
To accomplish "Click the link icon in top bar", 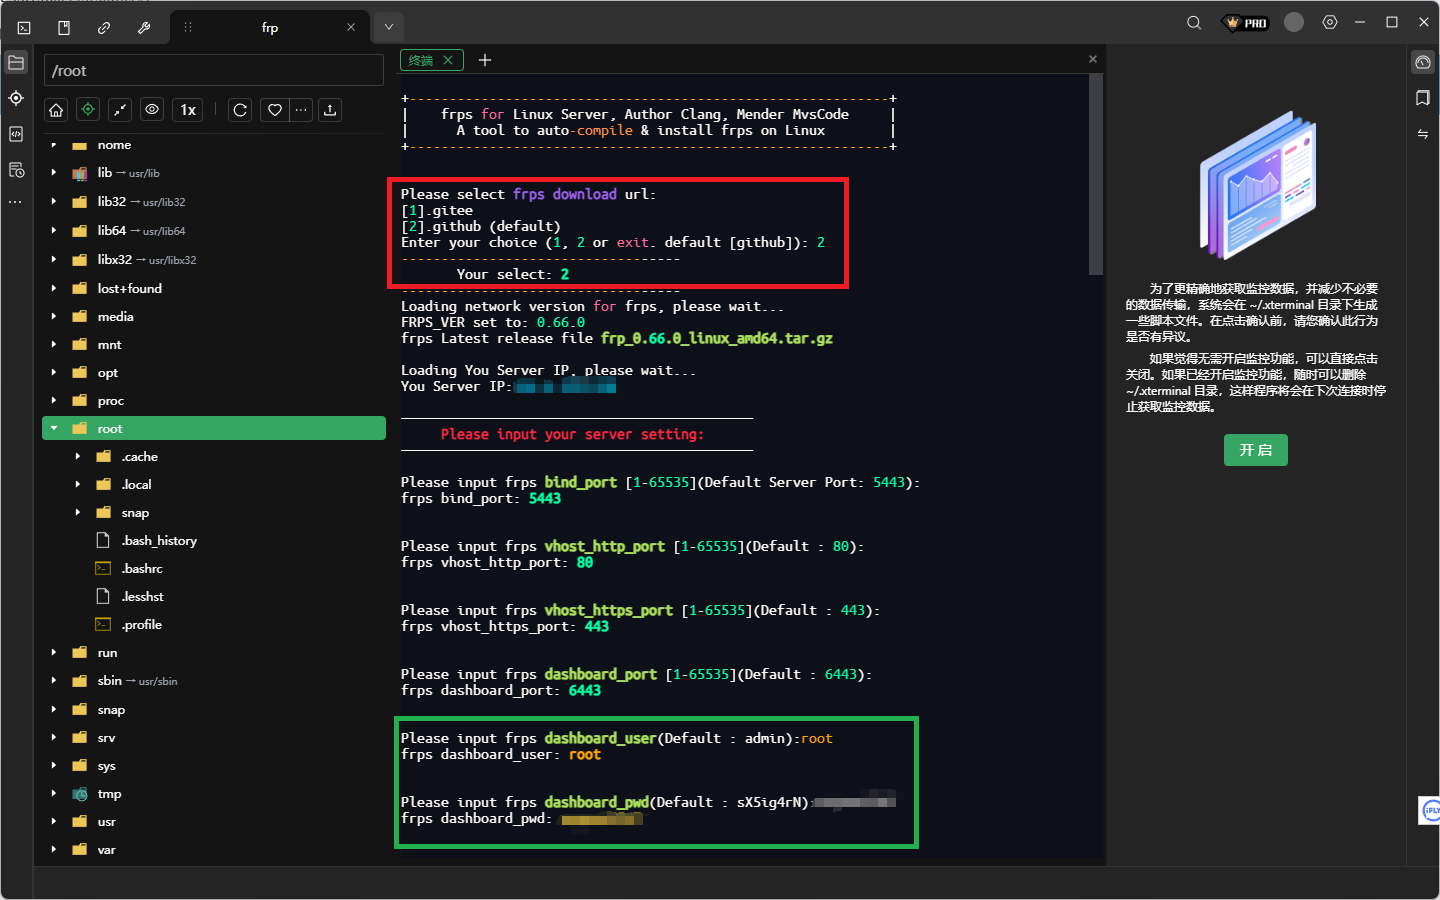I will click(104, 28).
